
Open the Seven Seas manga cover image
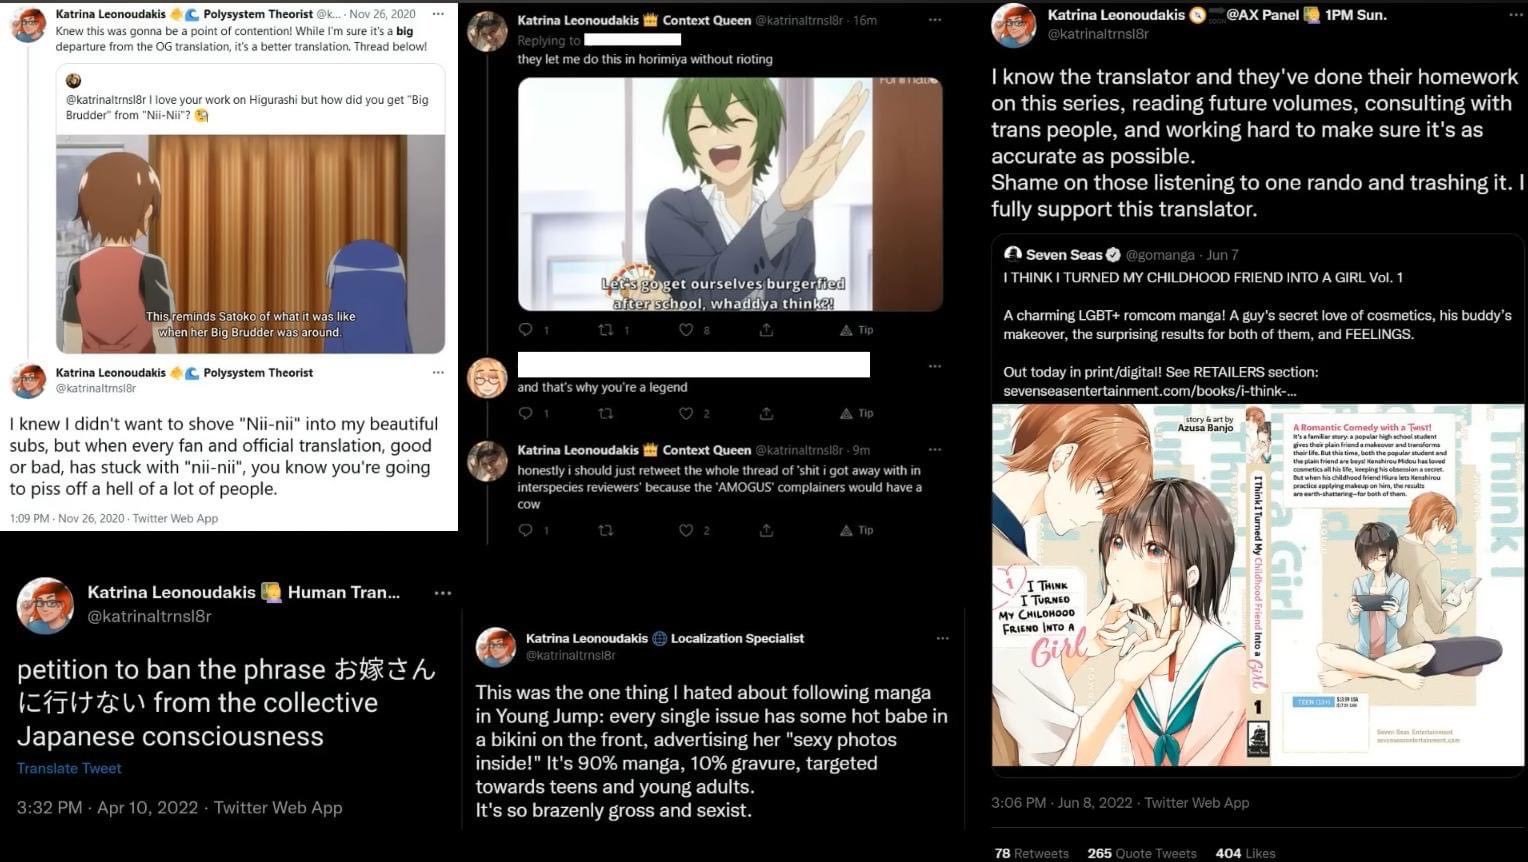pyautogui.click(x=1257, y=585)
